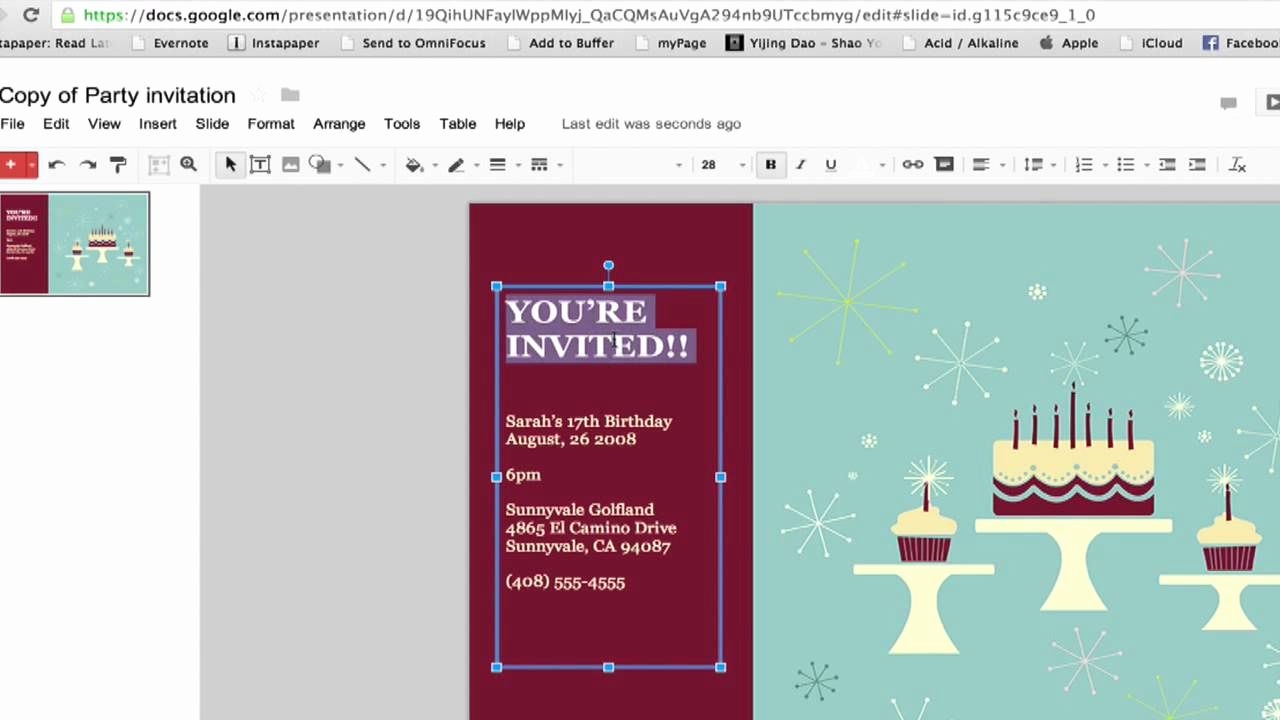Click the Add to Buffer bookmark
This screenshot has height=720, width=1280.
coord(571,43)
